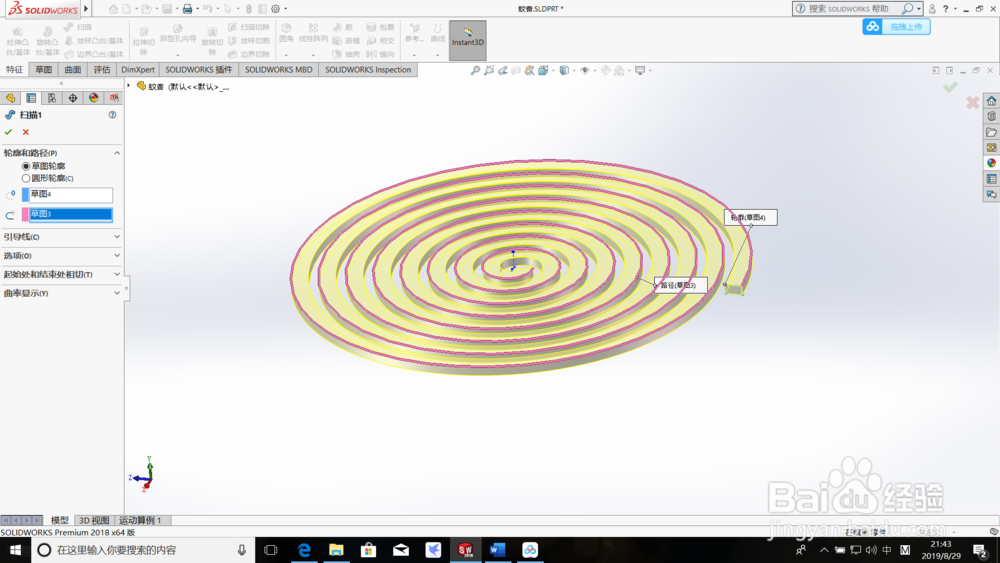Click the 轮廓(草图4) callout label in viewport

[x=751, y=217]
